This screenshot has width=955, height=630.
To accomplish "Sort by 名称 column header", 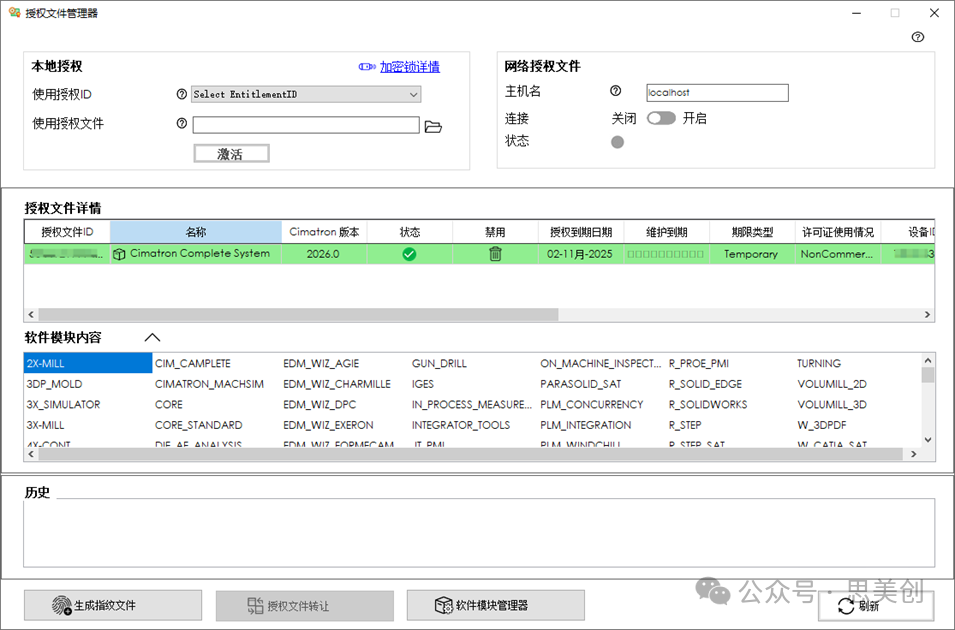I will coord(196,232).
